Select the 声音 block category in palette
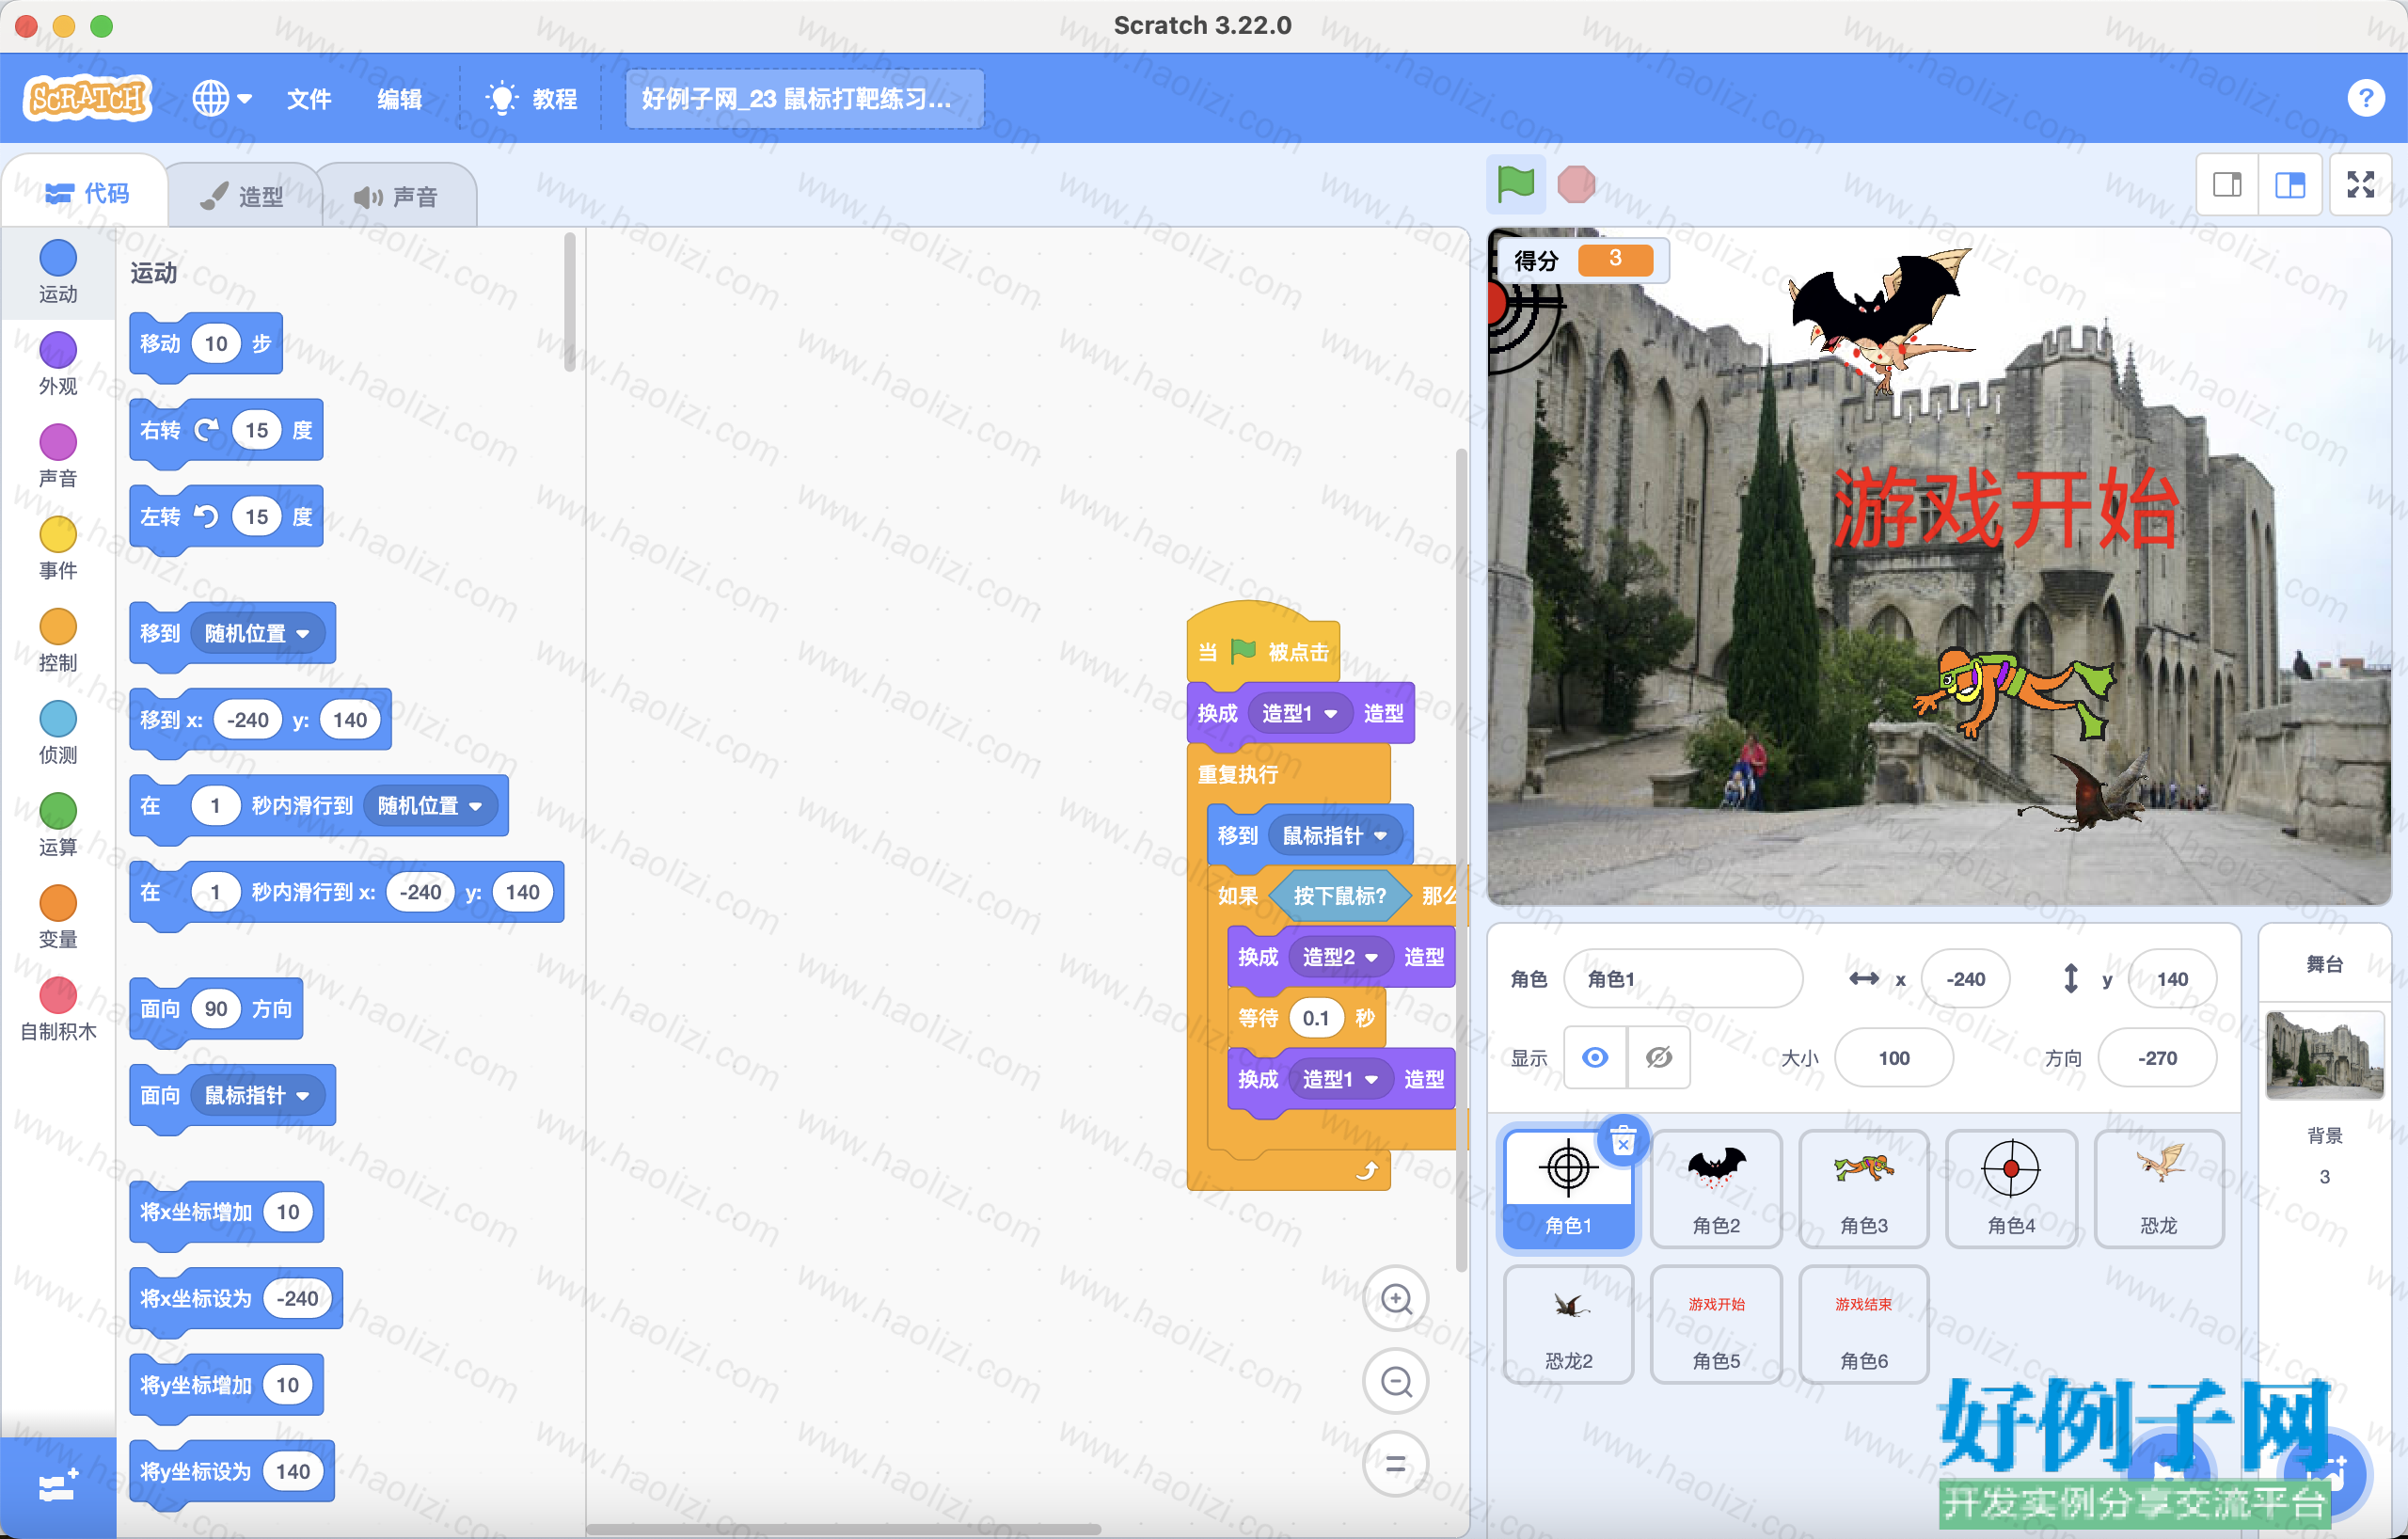The image size is (2408, 1539). point(58,456)
